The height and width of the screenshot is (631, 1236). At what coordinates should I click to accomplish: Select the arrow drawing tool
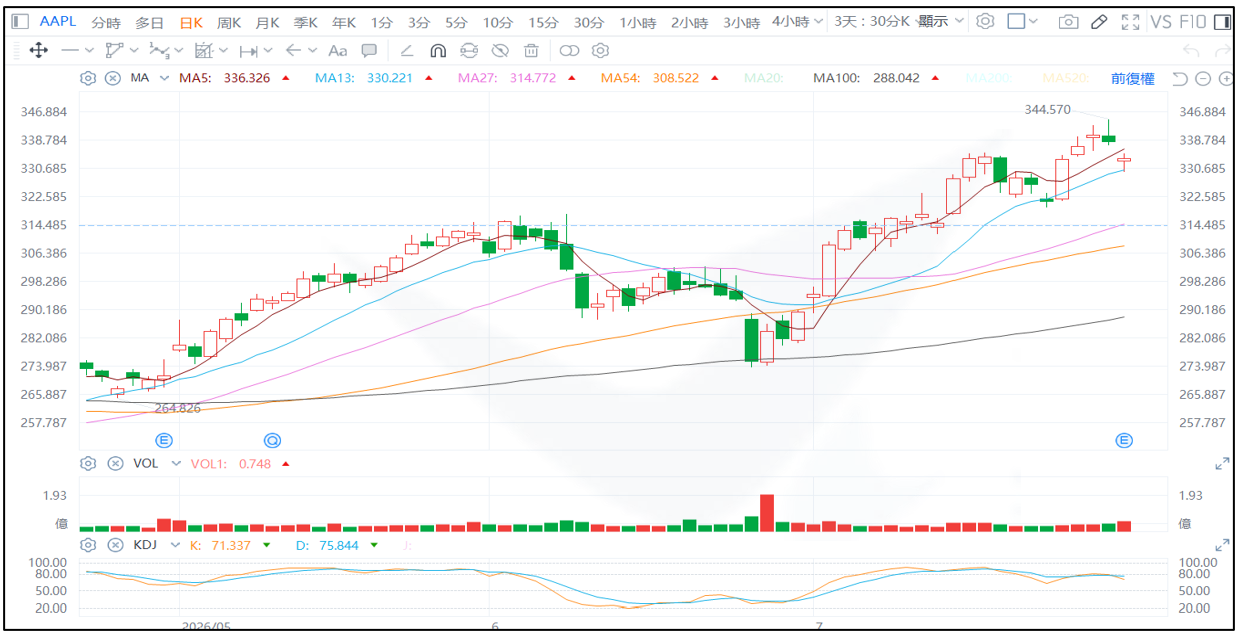293,50
